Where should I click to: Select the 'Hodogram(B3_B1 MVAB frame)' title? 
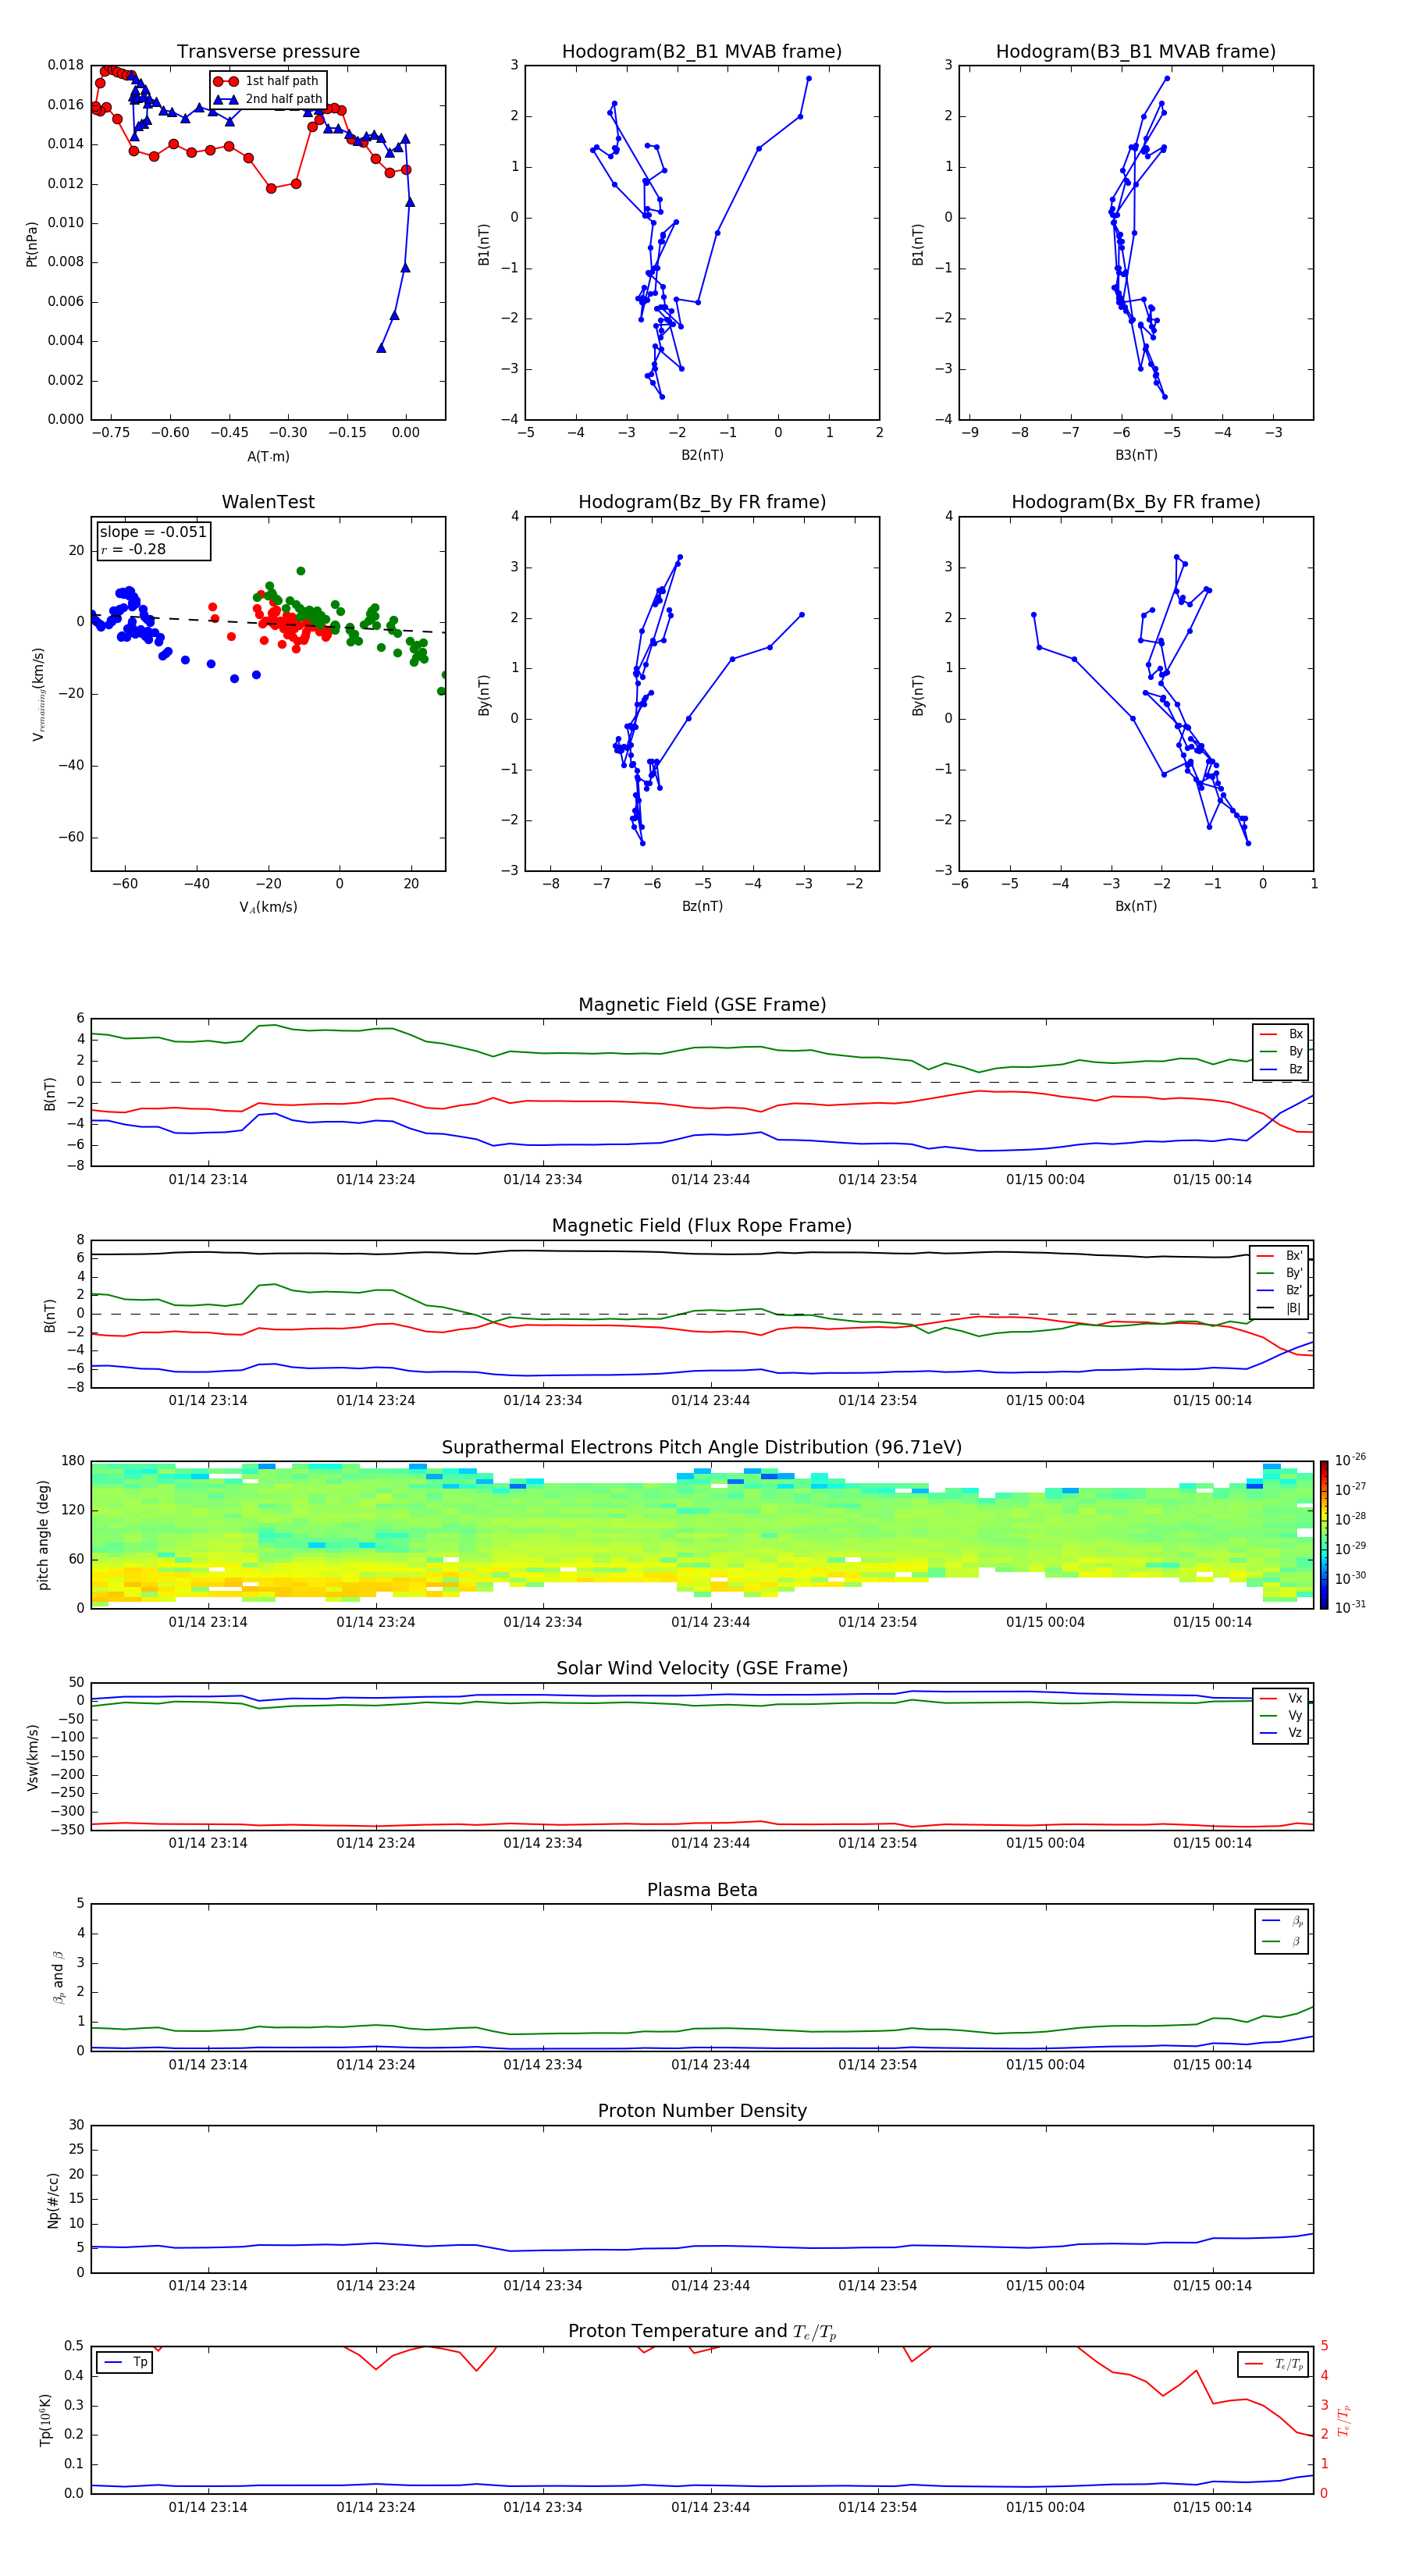(x=1136, y=52)
